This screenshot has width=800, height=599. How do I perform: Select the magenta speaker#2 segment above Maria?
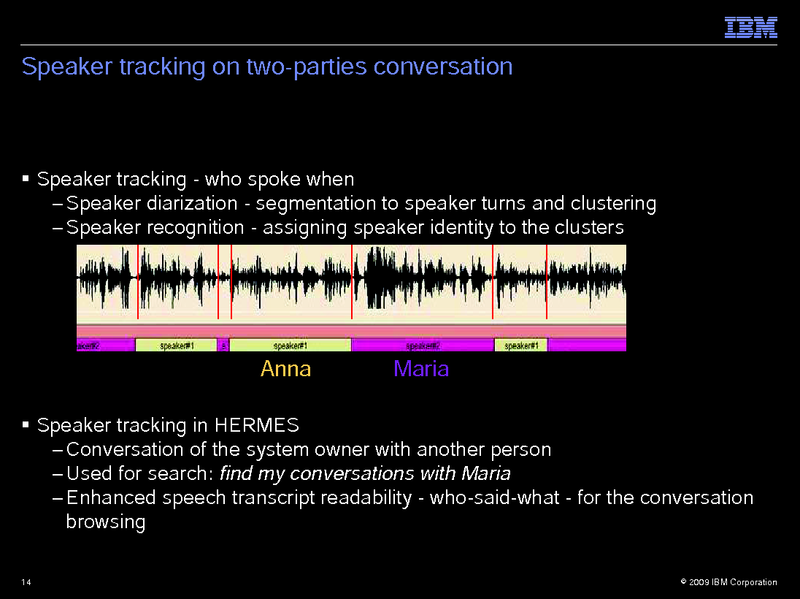(422, 345)
